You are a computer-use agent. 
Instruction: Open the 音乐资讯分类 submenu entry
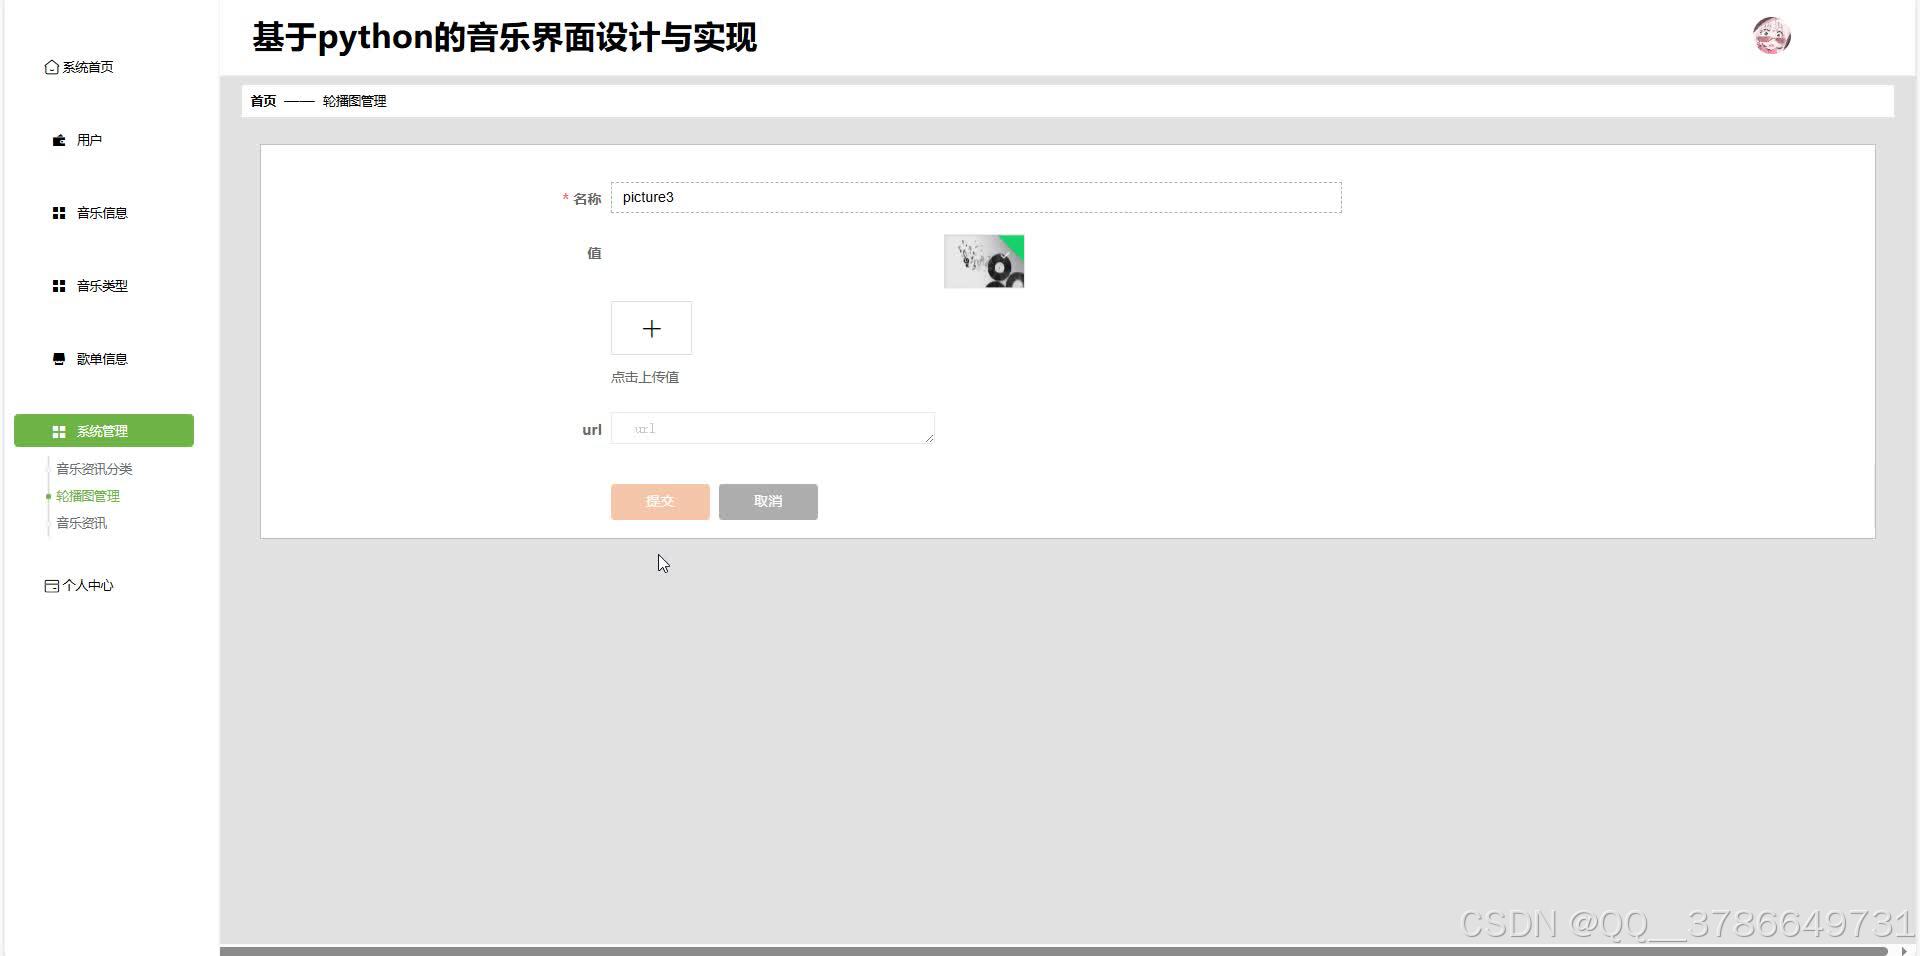coord(95,468)
